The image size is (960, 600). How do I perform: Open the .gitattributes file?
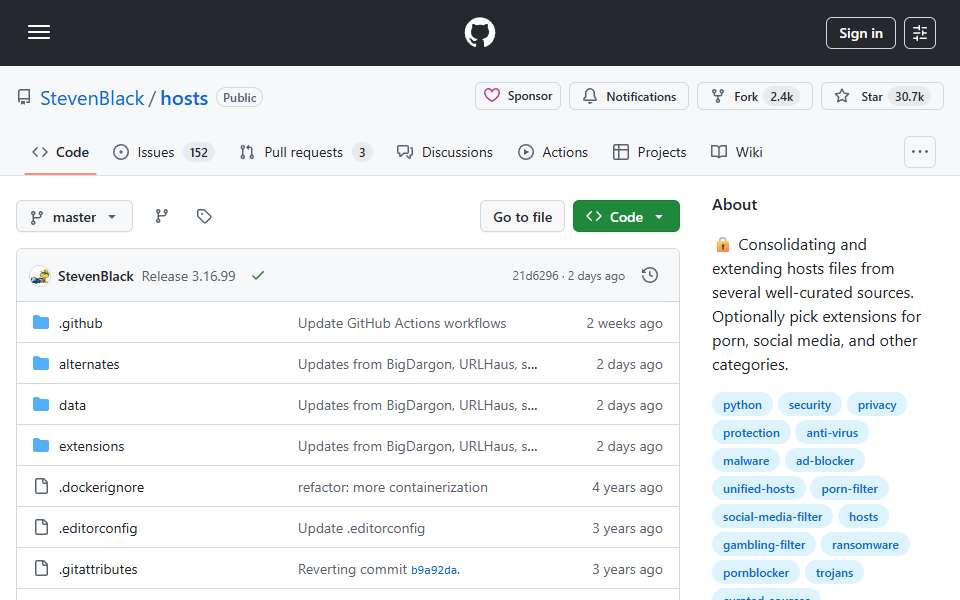(x=98, y=569)
